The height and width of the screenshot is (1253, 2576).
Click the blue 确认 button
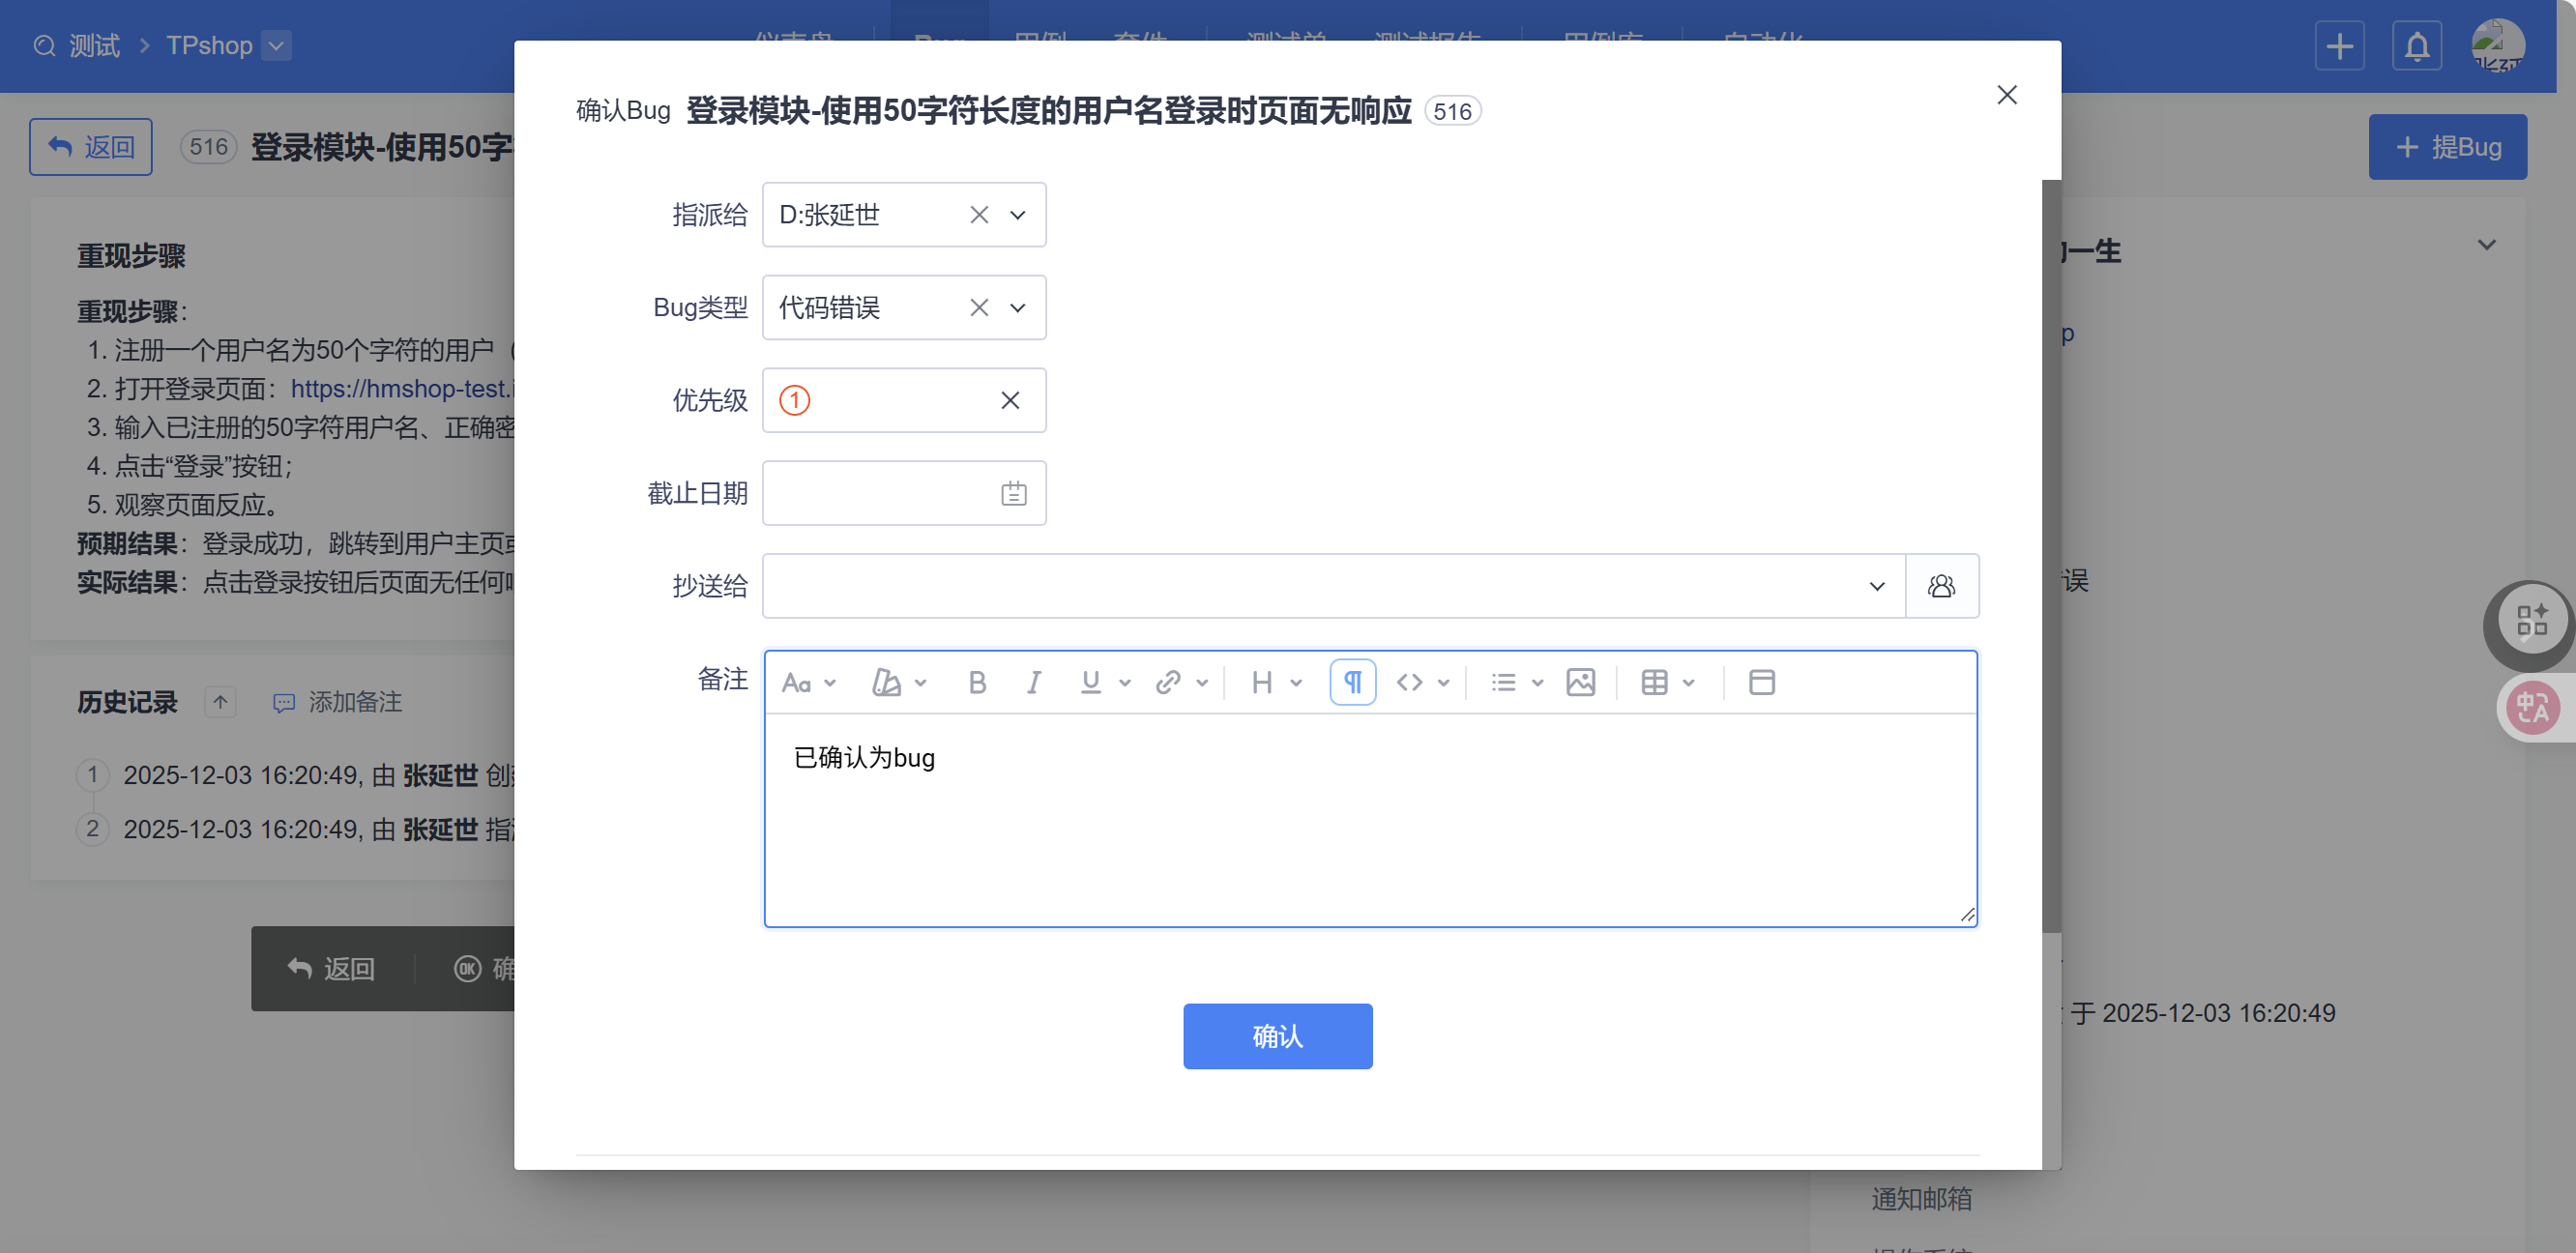pos(1277,1037)
